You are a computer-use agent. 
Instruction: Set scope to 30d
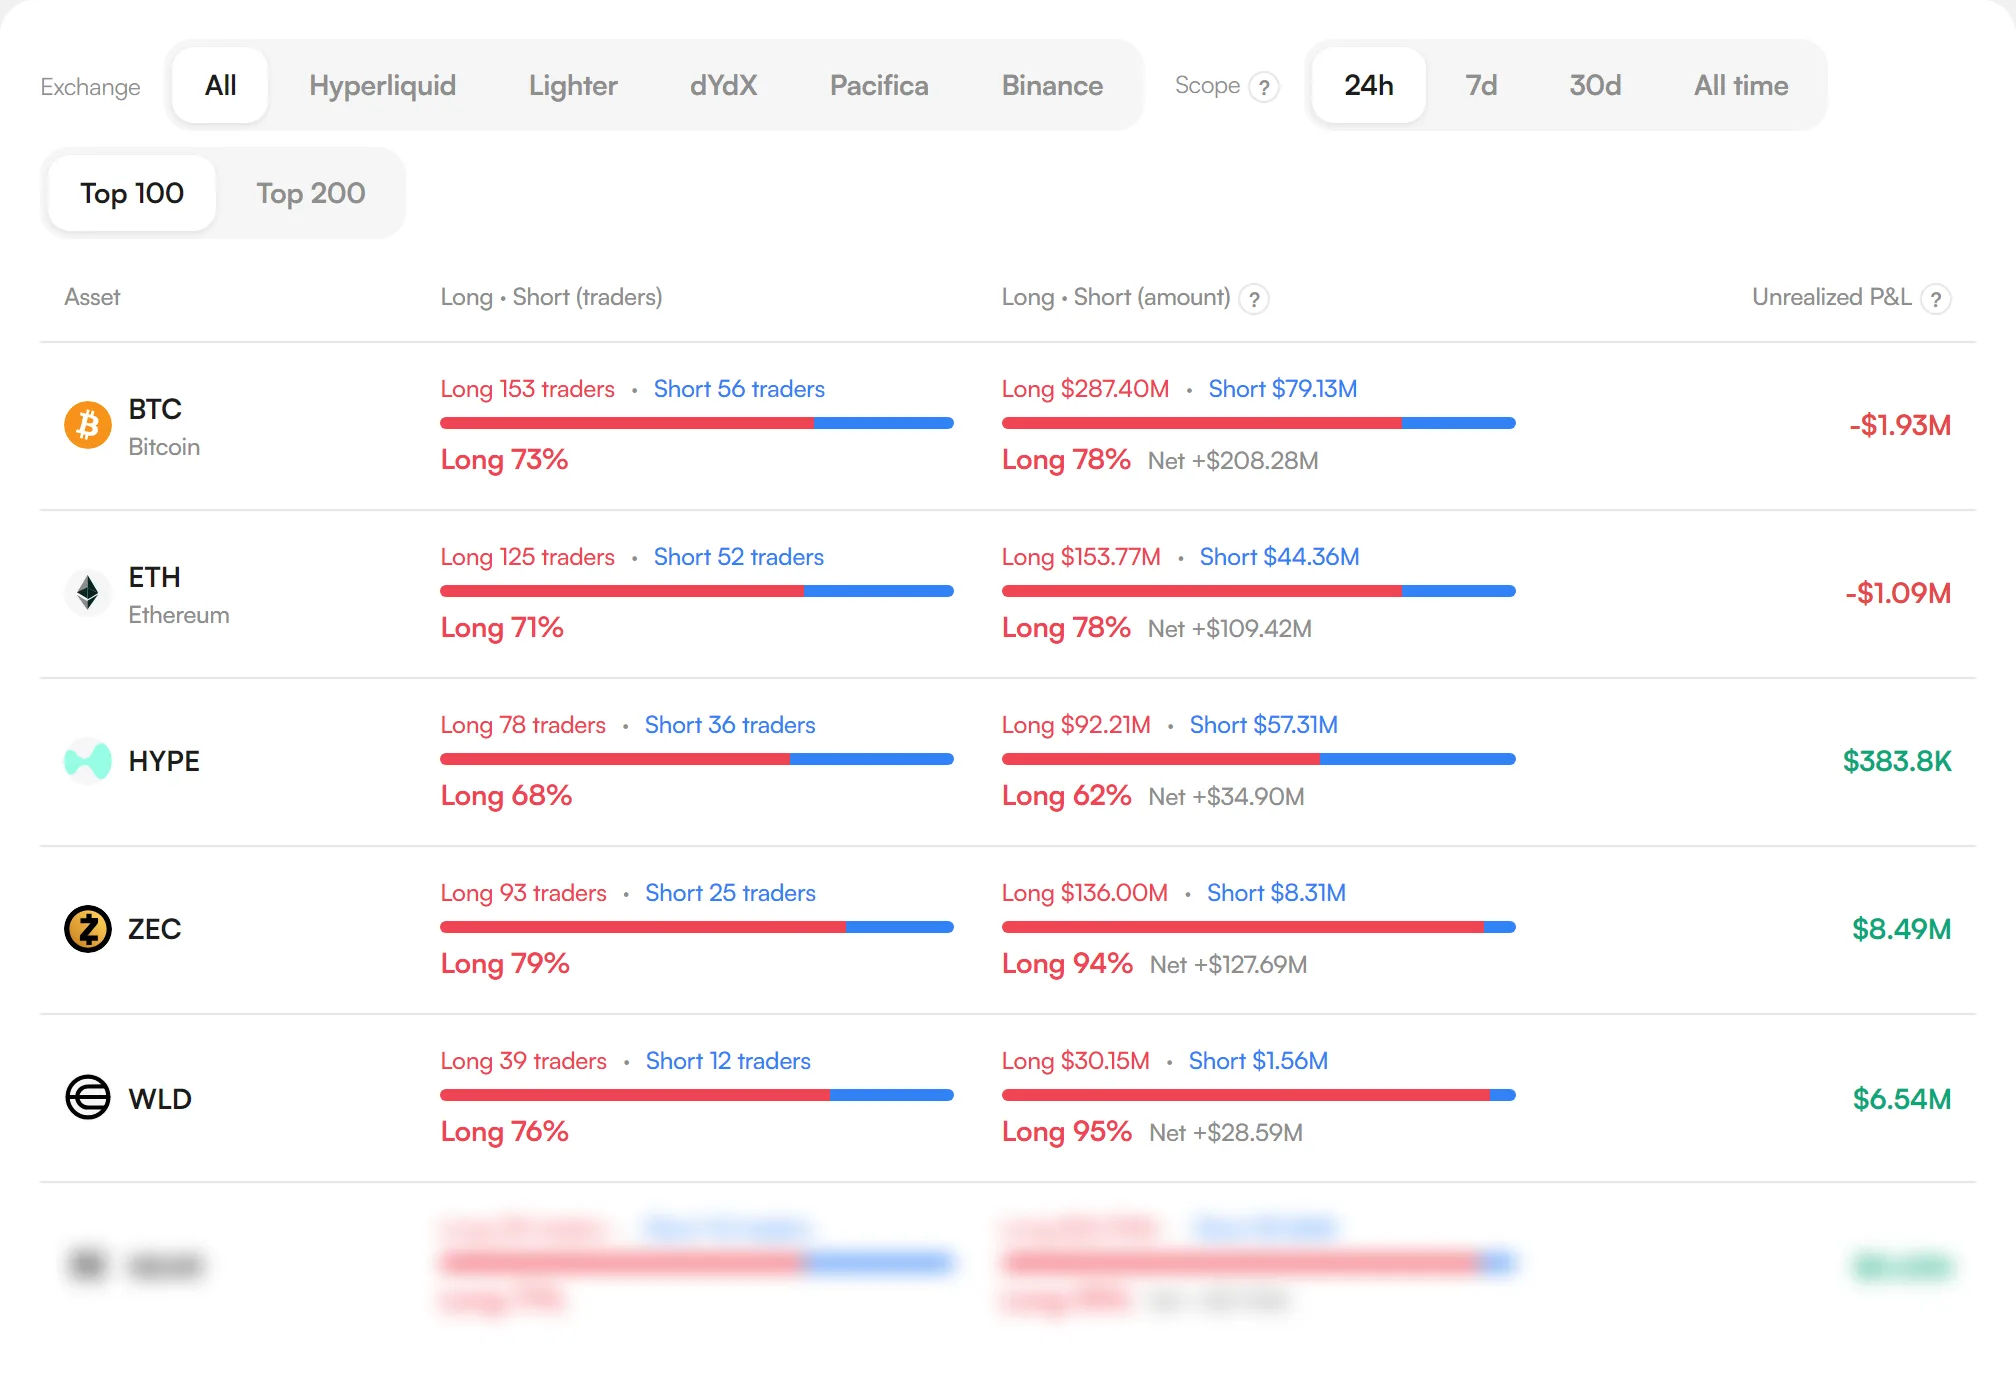tap(1595, 85)
